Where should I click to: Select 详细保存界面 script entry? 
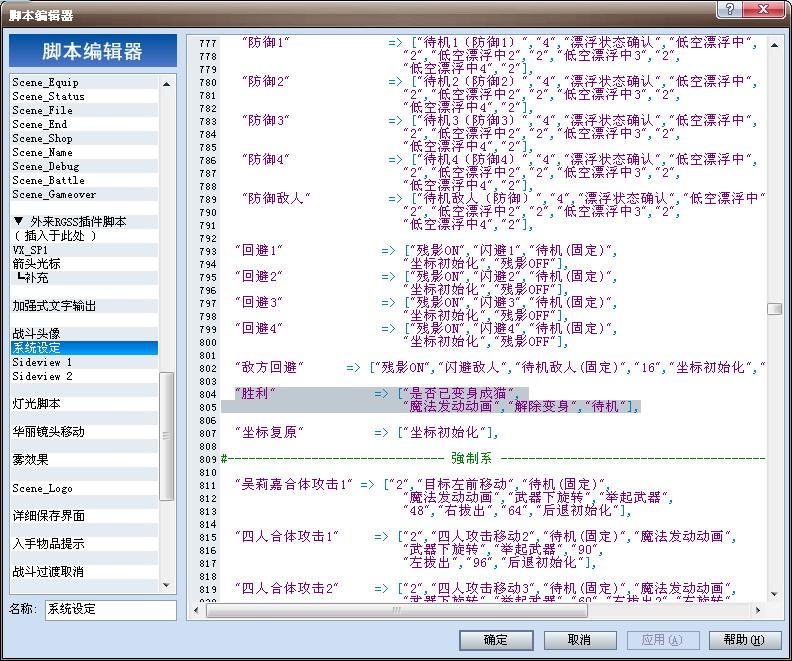[84, 516]
